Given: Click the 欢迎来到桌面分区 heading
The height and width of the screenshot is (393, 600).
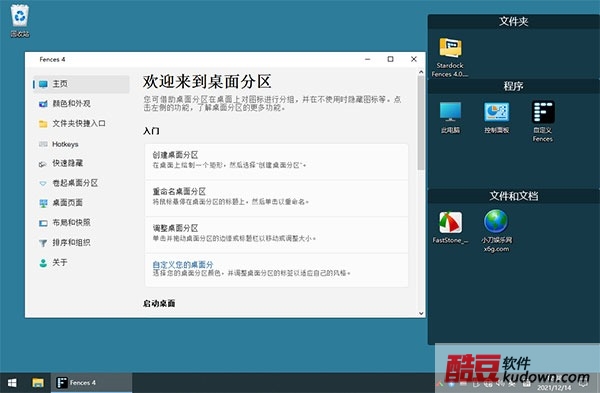Looking at the screenshot, I should pyautogui.click(x=207, y=82).
